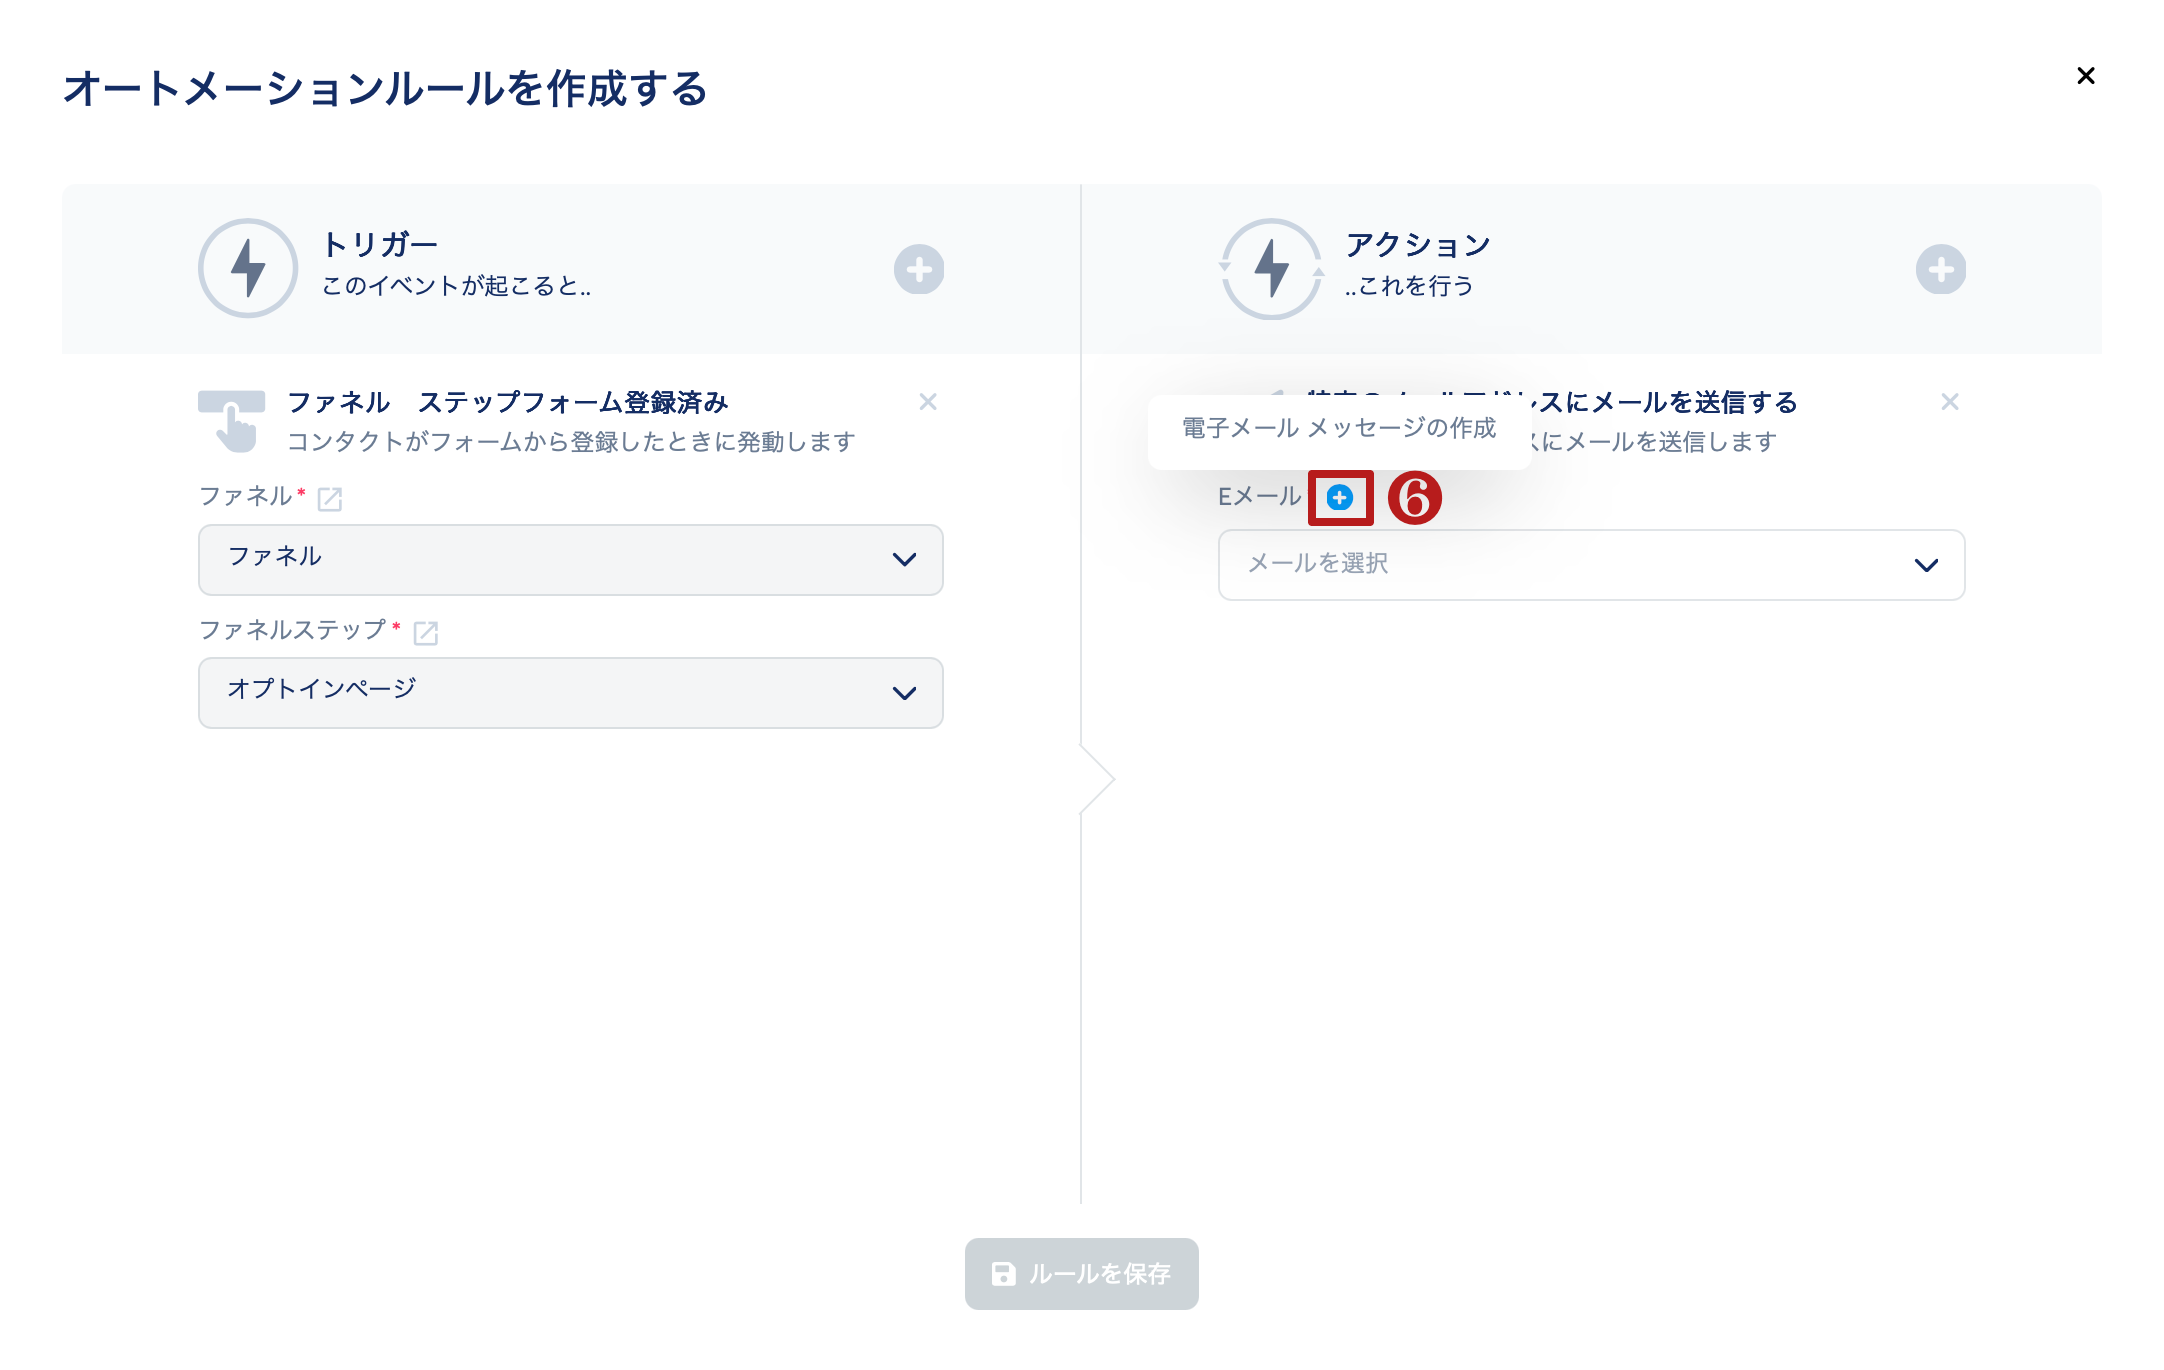This screenshot has height=1370, width=2164.
Task: Click the funnel form hand-pointer icon
Action: pos(232,421)
